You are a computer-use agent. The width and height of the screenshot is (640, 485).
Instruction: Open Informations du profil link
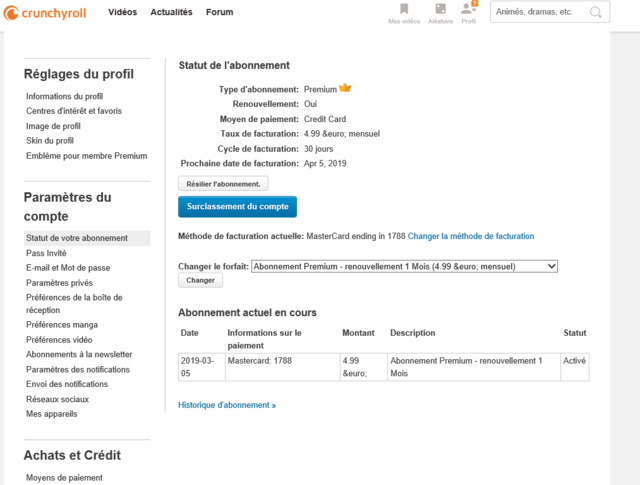coord(64,96)
